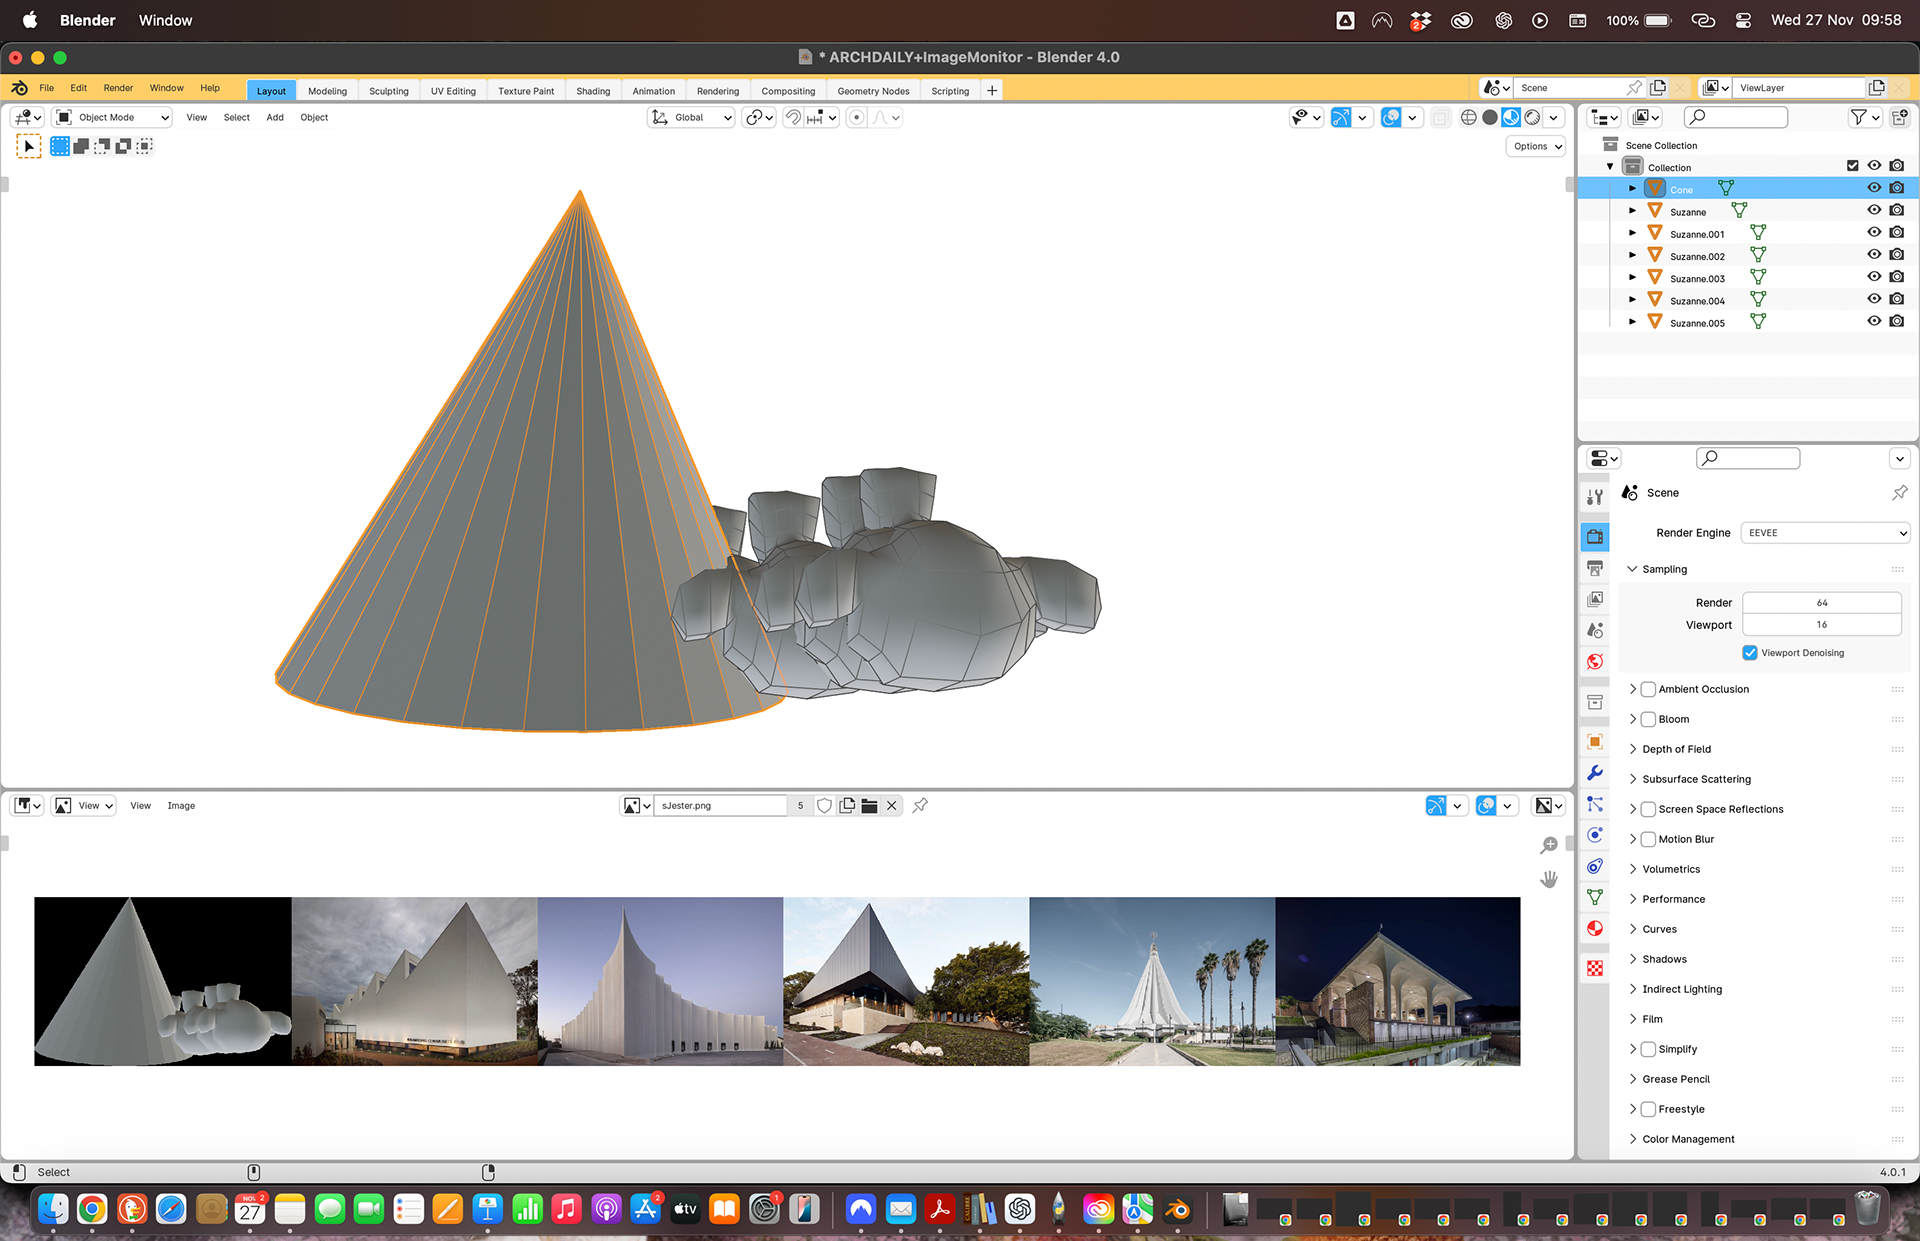Click the Render samples field (64)
This screenshot has height=1241, width=1920.
[1821, 602]
